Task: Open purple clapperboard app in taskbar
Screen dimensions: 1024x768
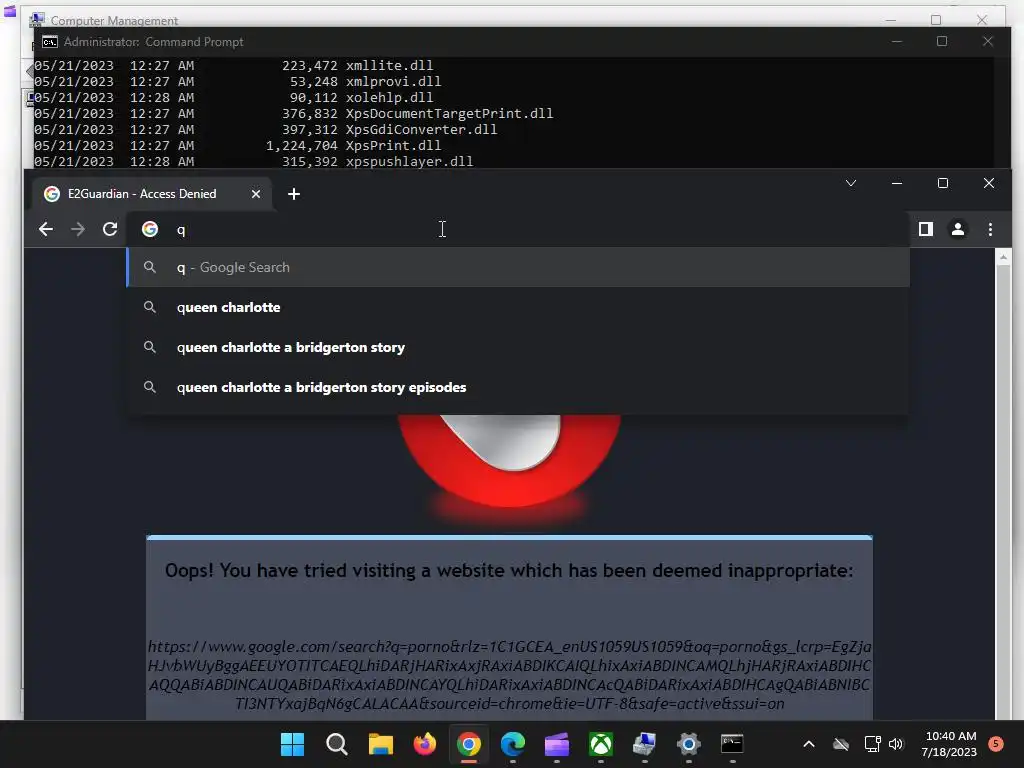Action: 557,744
